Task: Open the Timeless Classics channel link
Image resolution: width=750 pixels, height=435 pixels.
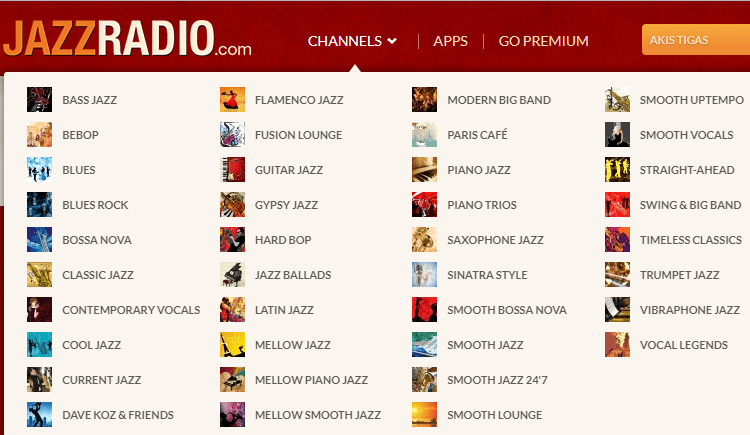Action: tap(691, 240)
